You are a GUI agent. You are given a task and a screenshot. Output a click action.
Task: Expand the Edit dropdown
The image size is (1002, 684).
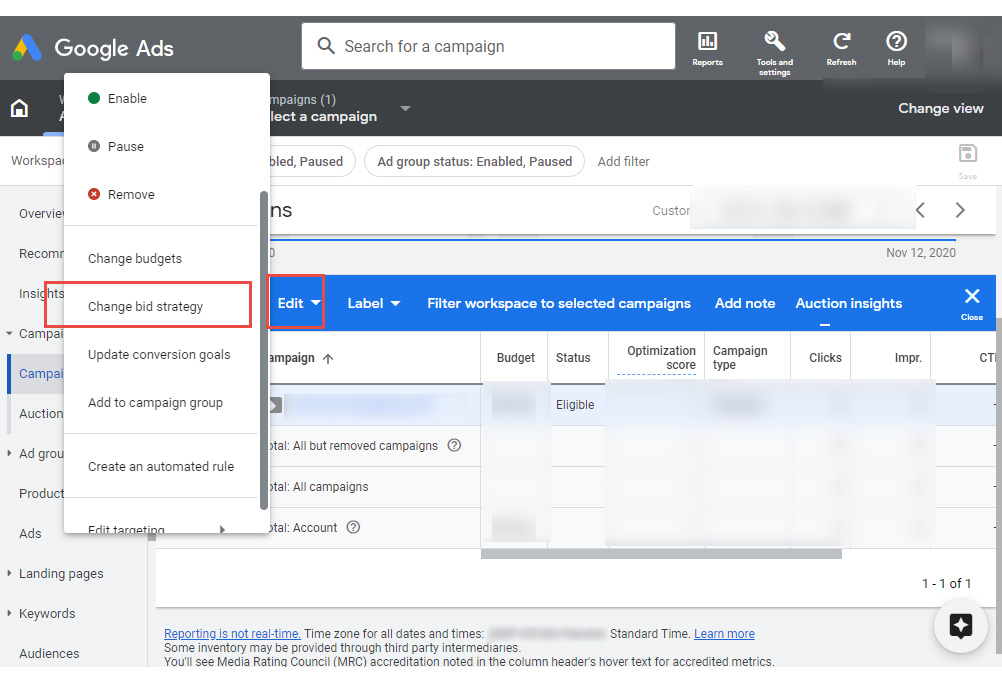297,303
